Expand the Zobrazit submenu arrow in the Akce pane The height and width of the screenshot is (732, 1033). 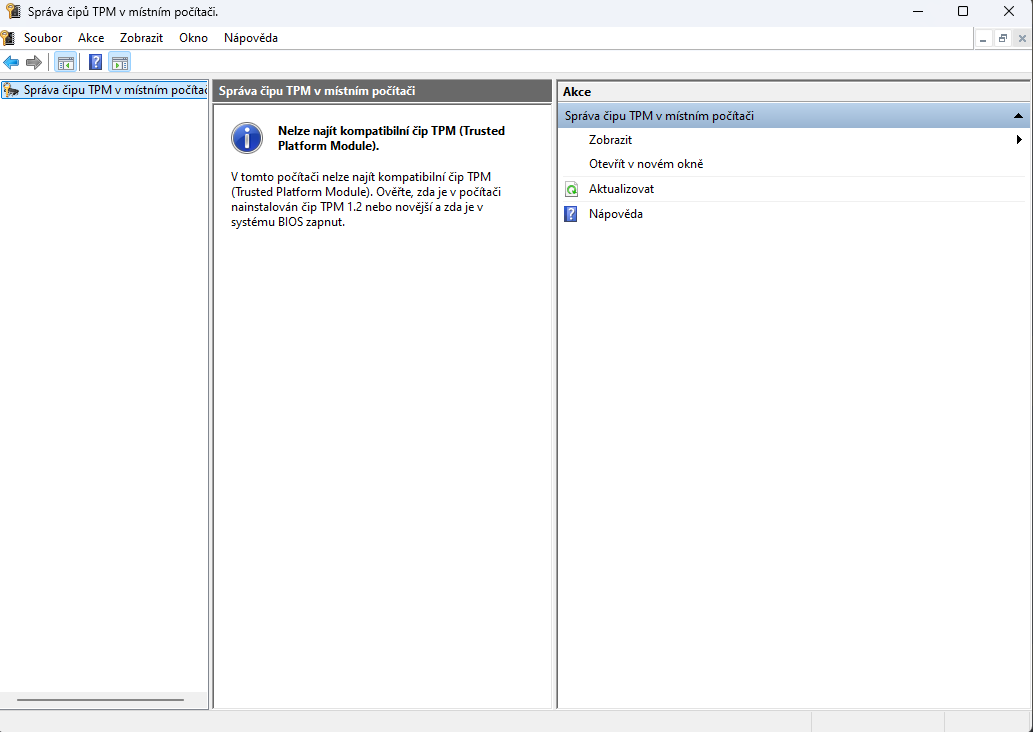click(x=1019, y=140)
